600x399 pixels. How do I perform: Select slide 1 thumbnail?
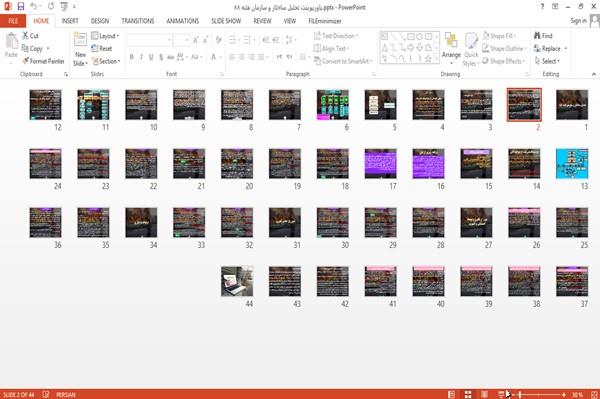(572, 105)
